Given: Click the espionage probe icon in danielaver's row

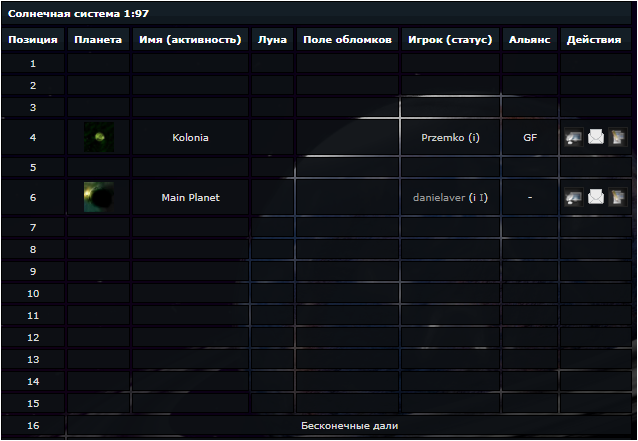Looking at the screenshot, I should tap(574, 197).
